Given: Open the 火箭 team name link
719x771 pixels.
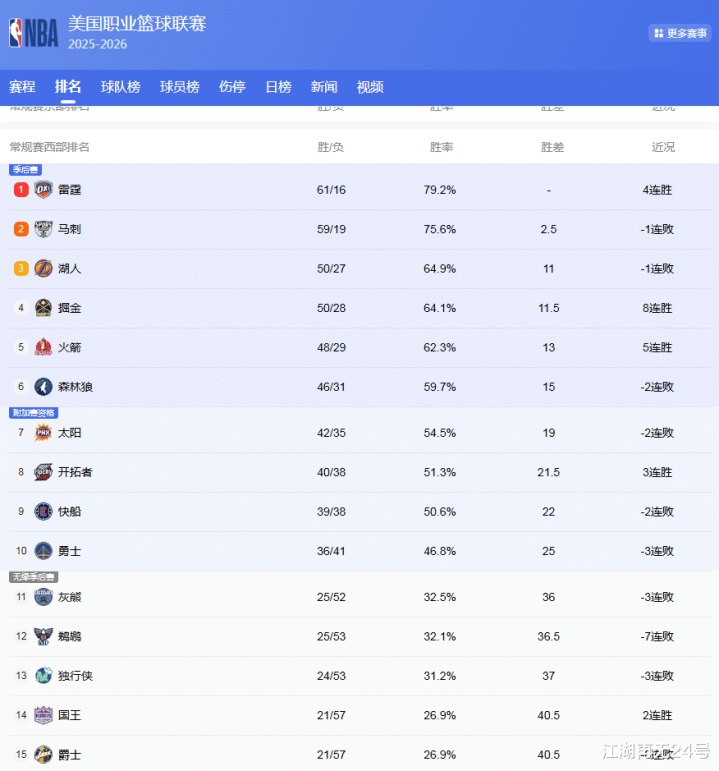Looking at the screenshot, I should (x=69, y=347).
